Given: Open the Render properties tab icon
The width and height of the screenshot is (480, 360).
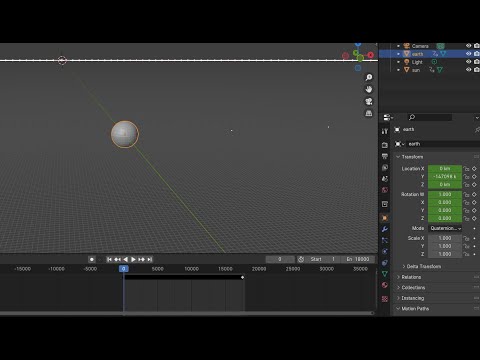Looking at the screenshot, I should 385,145.
